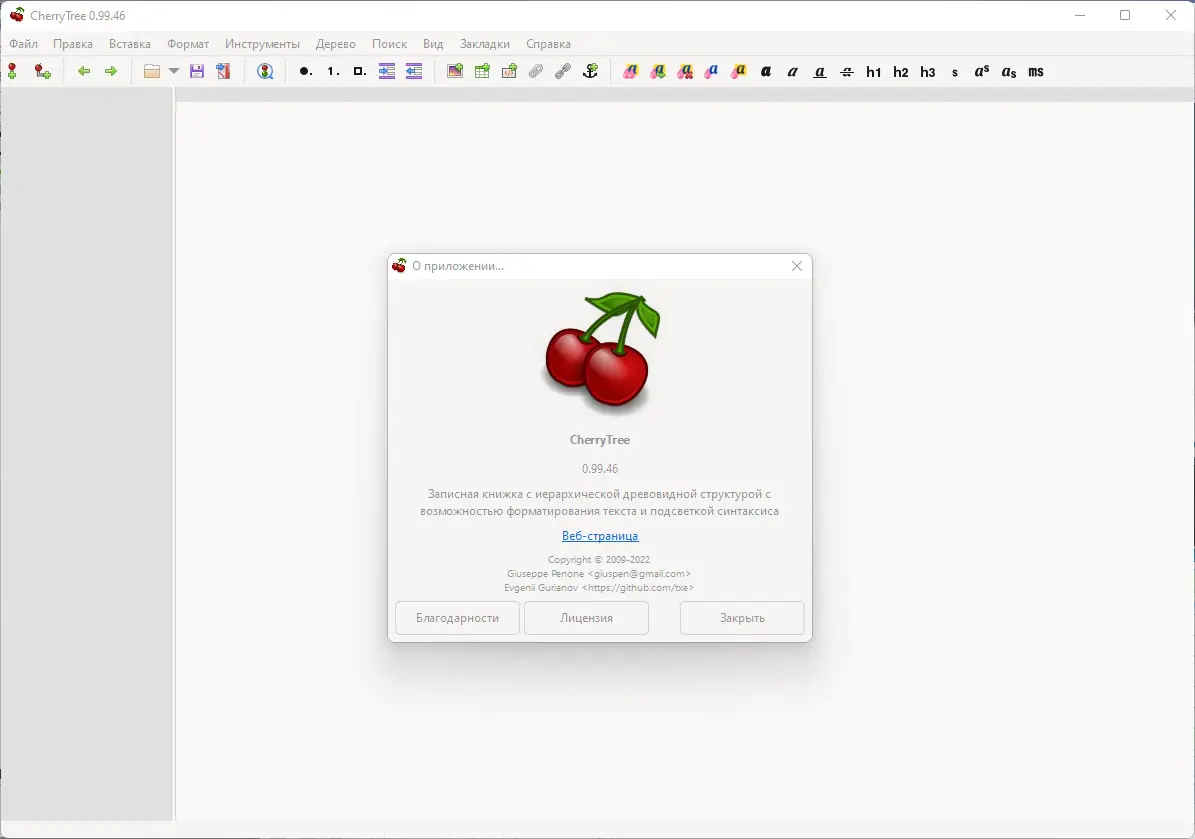Insert a file attachment with paperclip icon
The image size is (1195, 839).
[536, 72]
